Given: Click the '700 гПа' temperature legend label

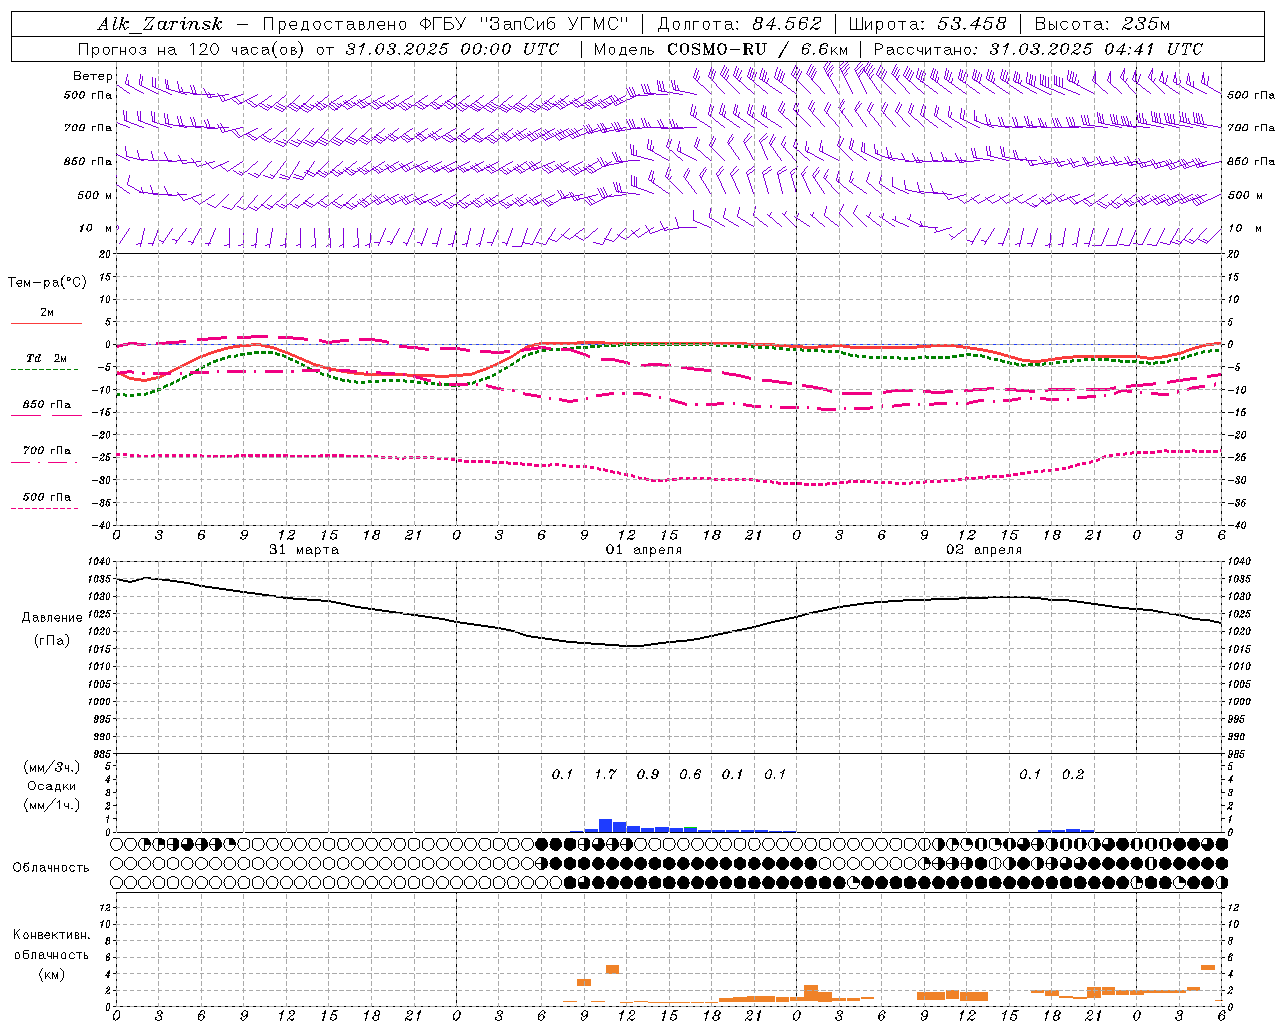Looking at the screenshot, I should tap(46, 451).
